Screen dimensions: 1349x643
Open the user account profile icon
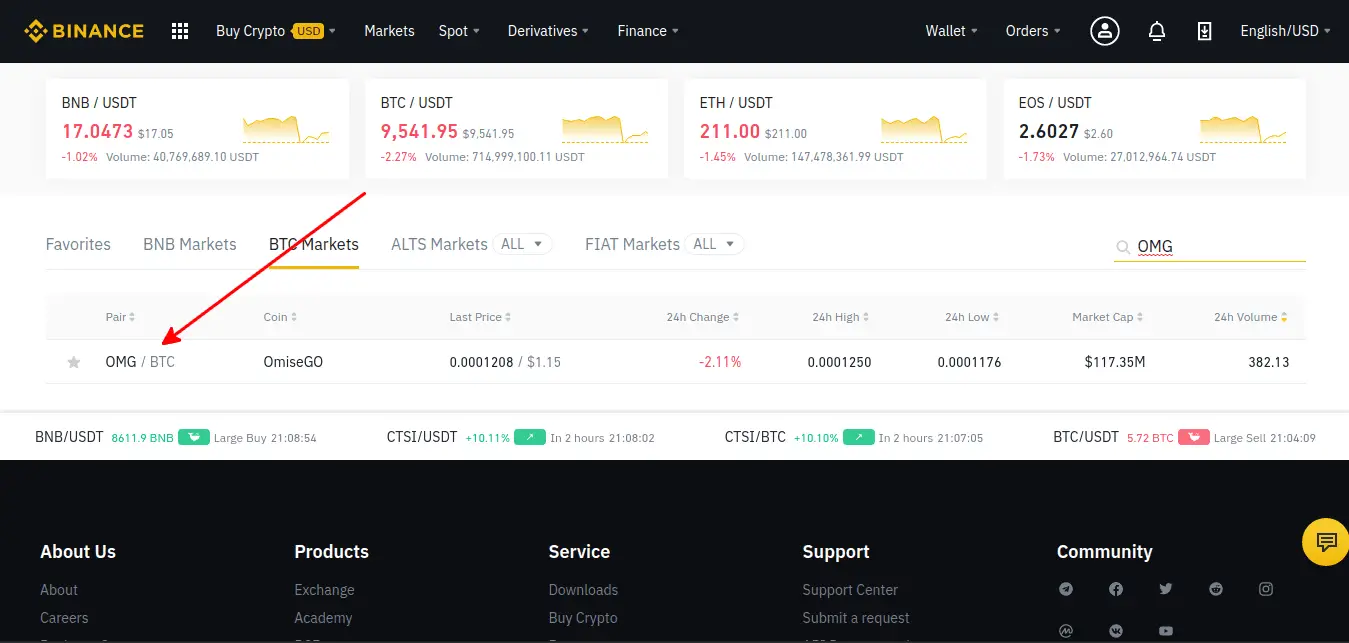click(x=1105, y=31)
